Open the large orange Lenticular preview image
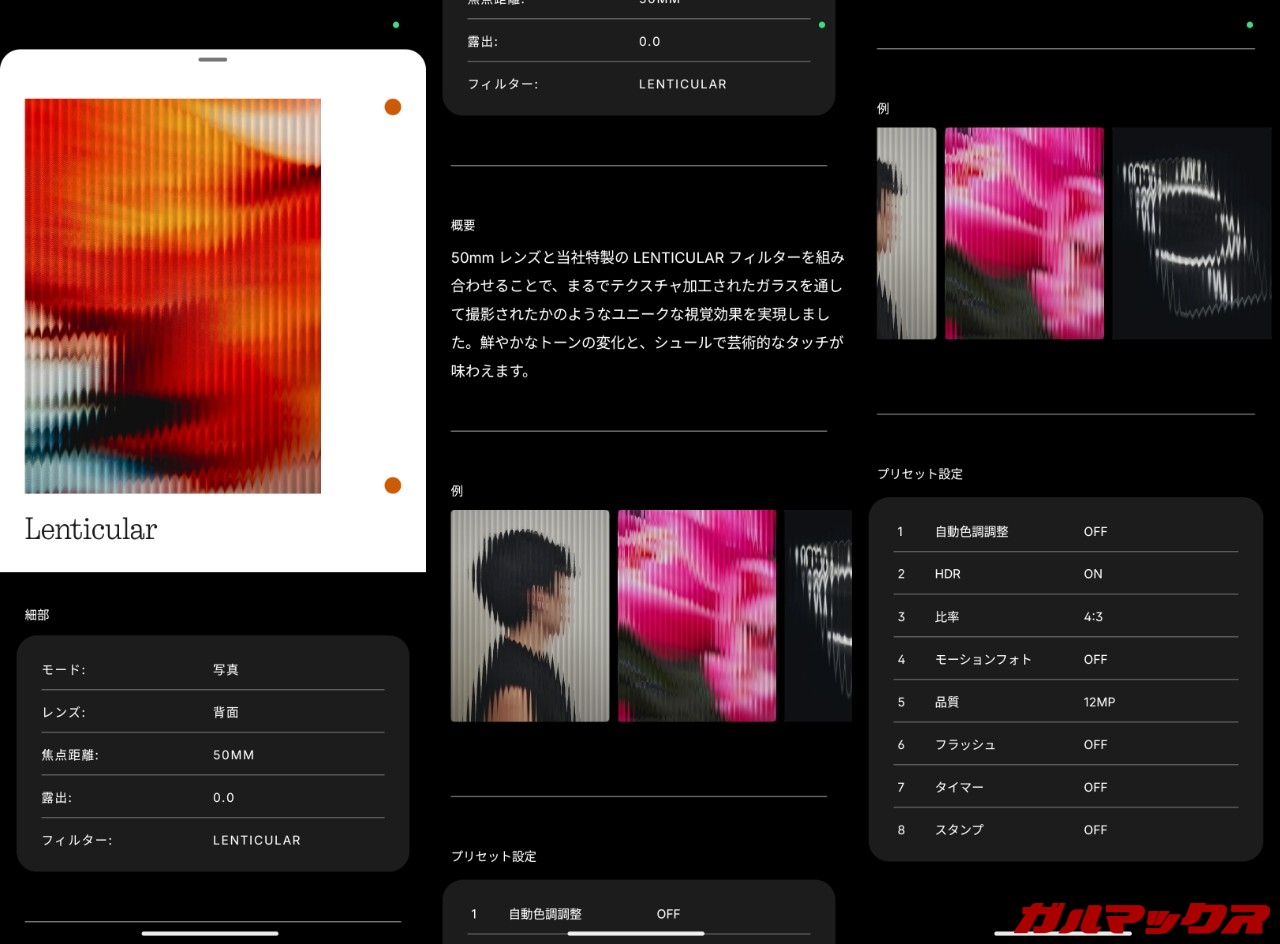Viewport: 1280px width, 944px height. 173,296
